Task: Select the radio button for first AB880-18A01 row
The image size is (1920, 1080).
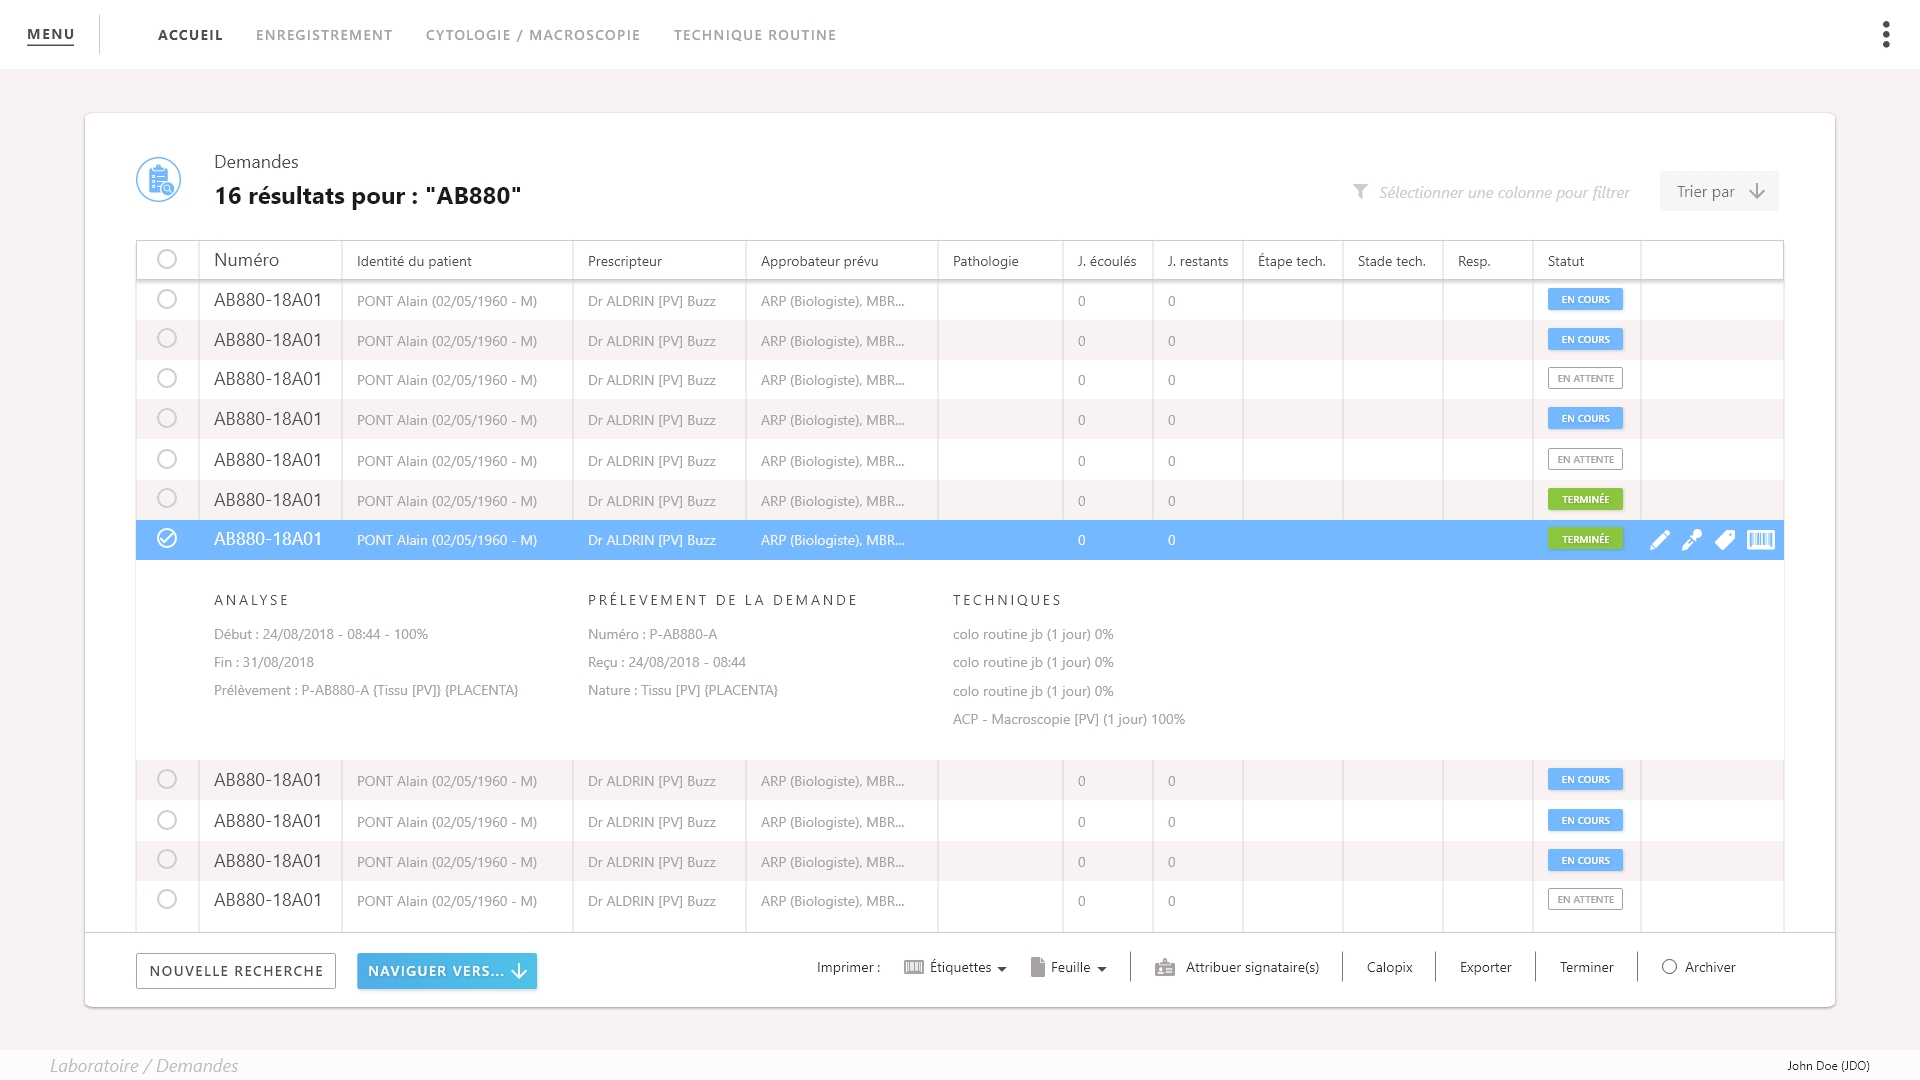Action: (166, 299)
